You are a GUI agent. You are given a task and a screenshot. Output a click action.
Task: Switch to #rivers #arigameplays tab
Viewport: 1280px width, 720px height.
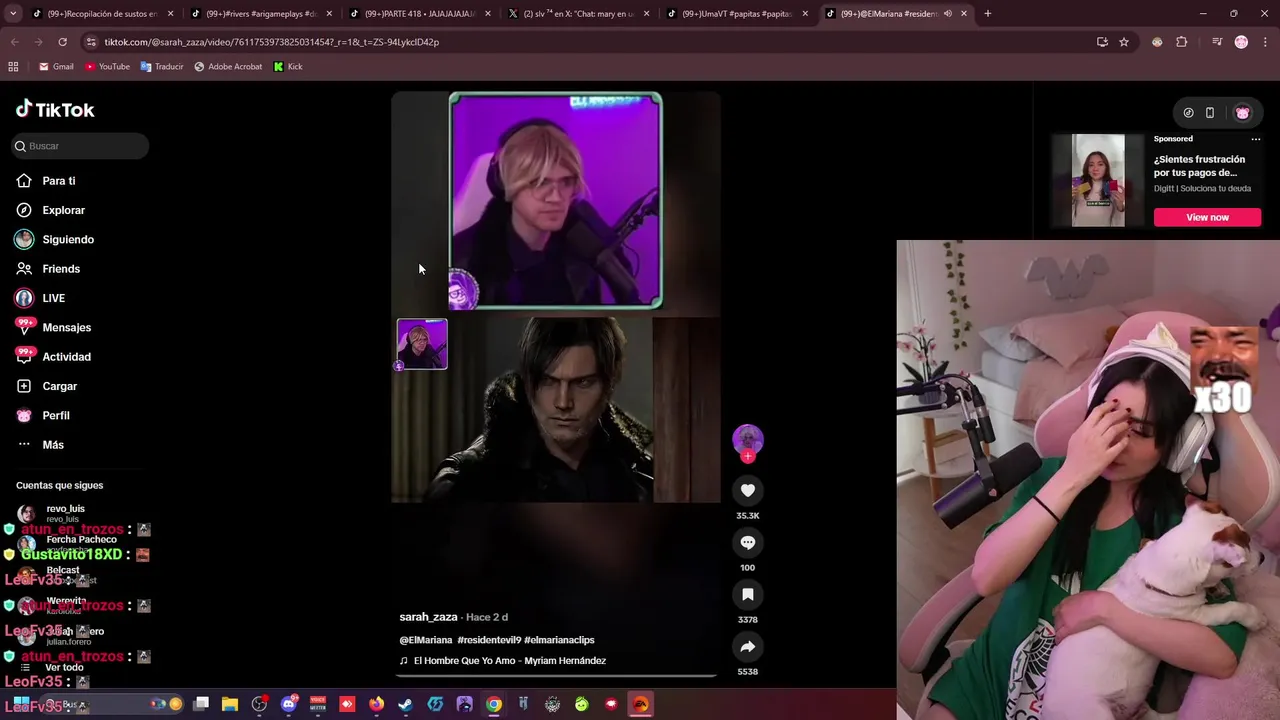260,14
